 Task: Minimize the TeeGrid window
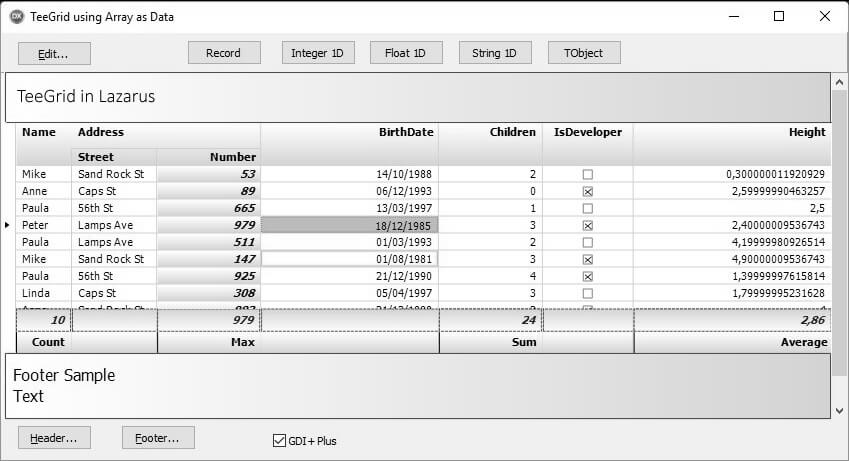734,16
